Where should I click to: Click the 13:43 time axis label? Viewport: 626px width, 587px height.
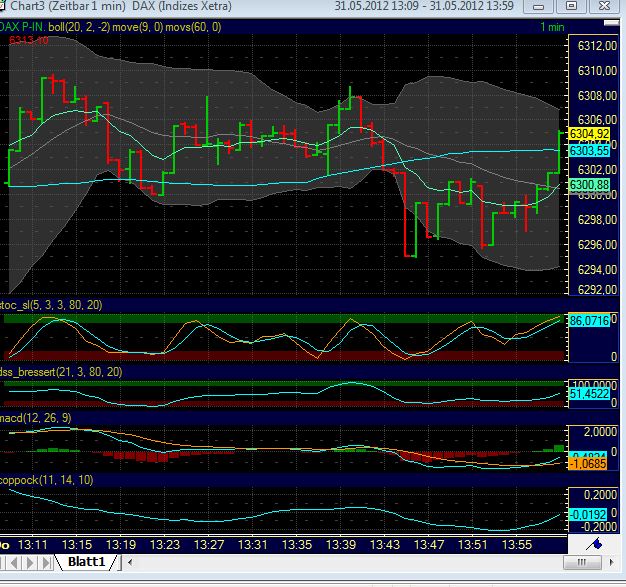click(385, 545)
